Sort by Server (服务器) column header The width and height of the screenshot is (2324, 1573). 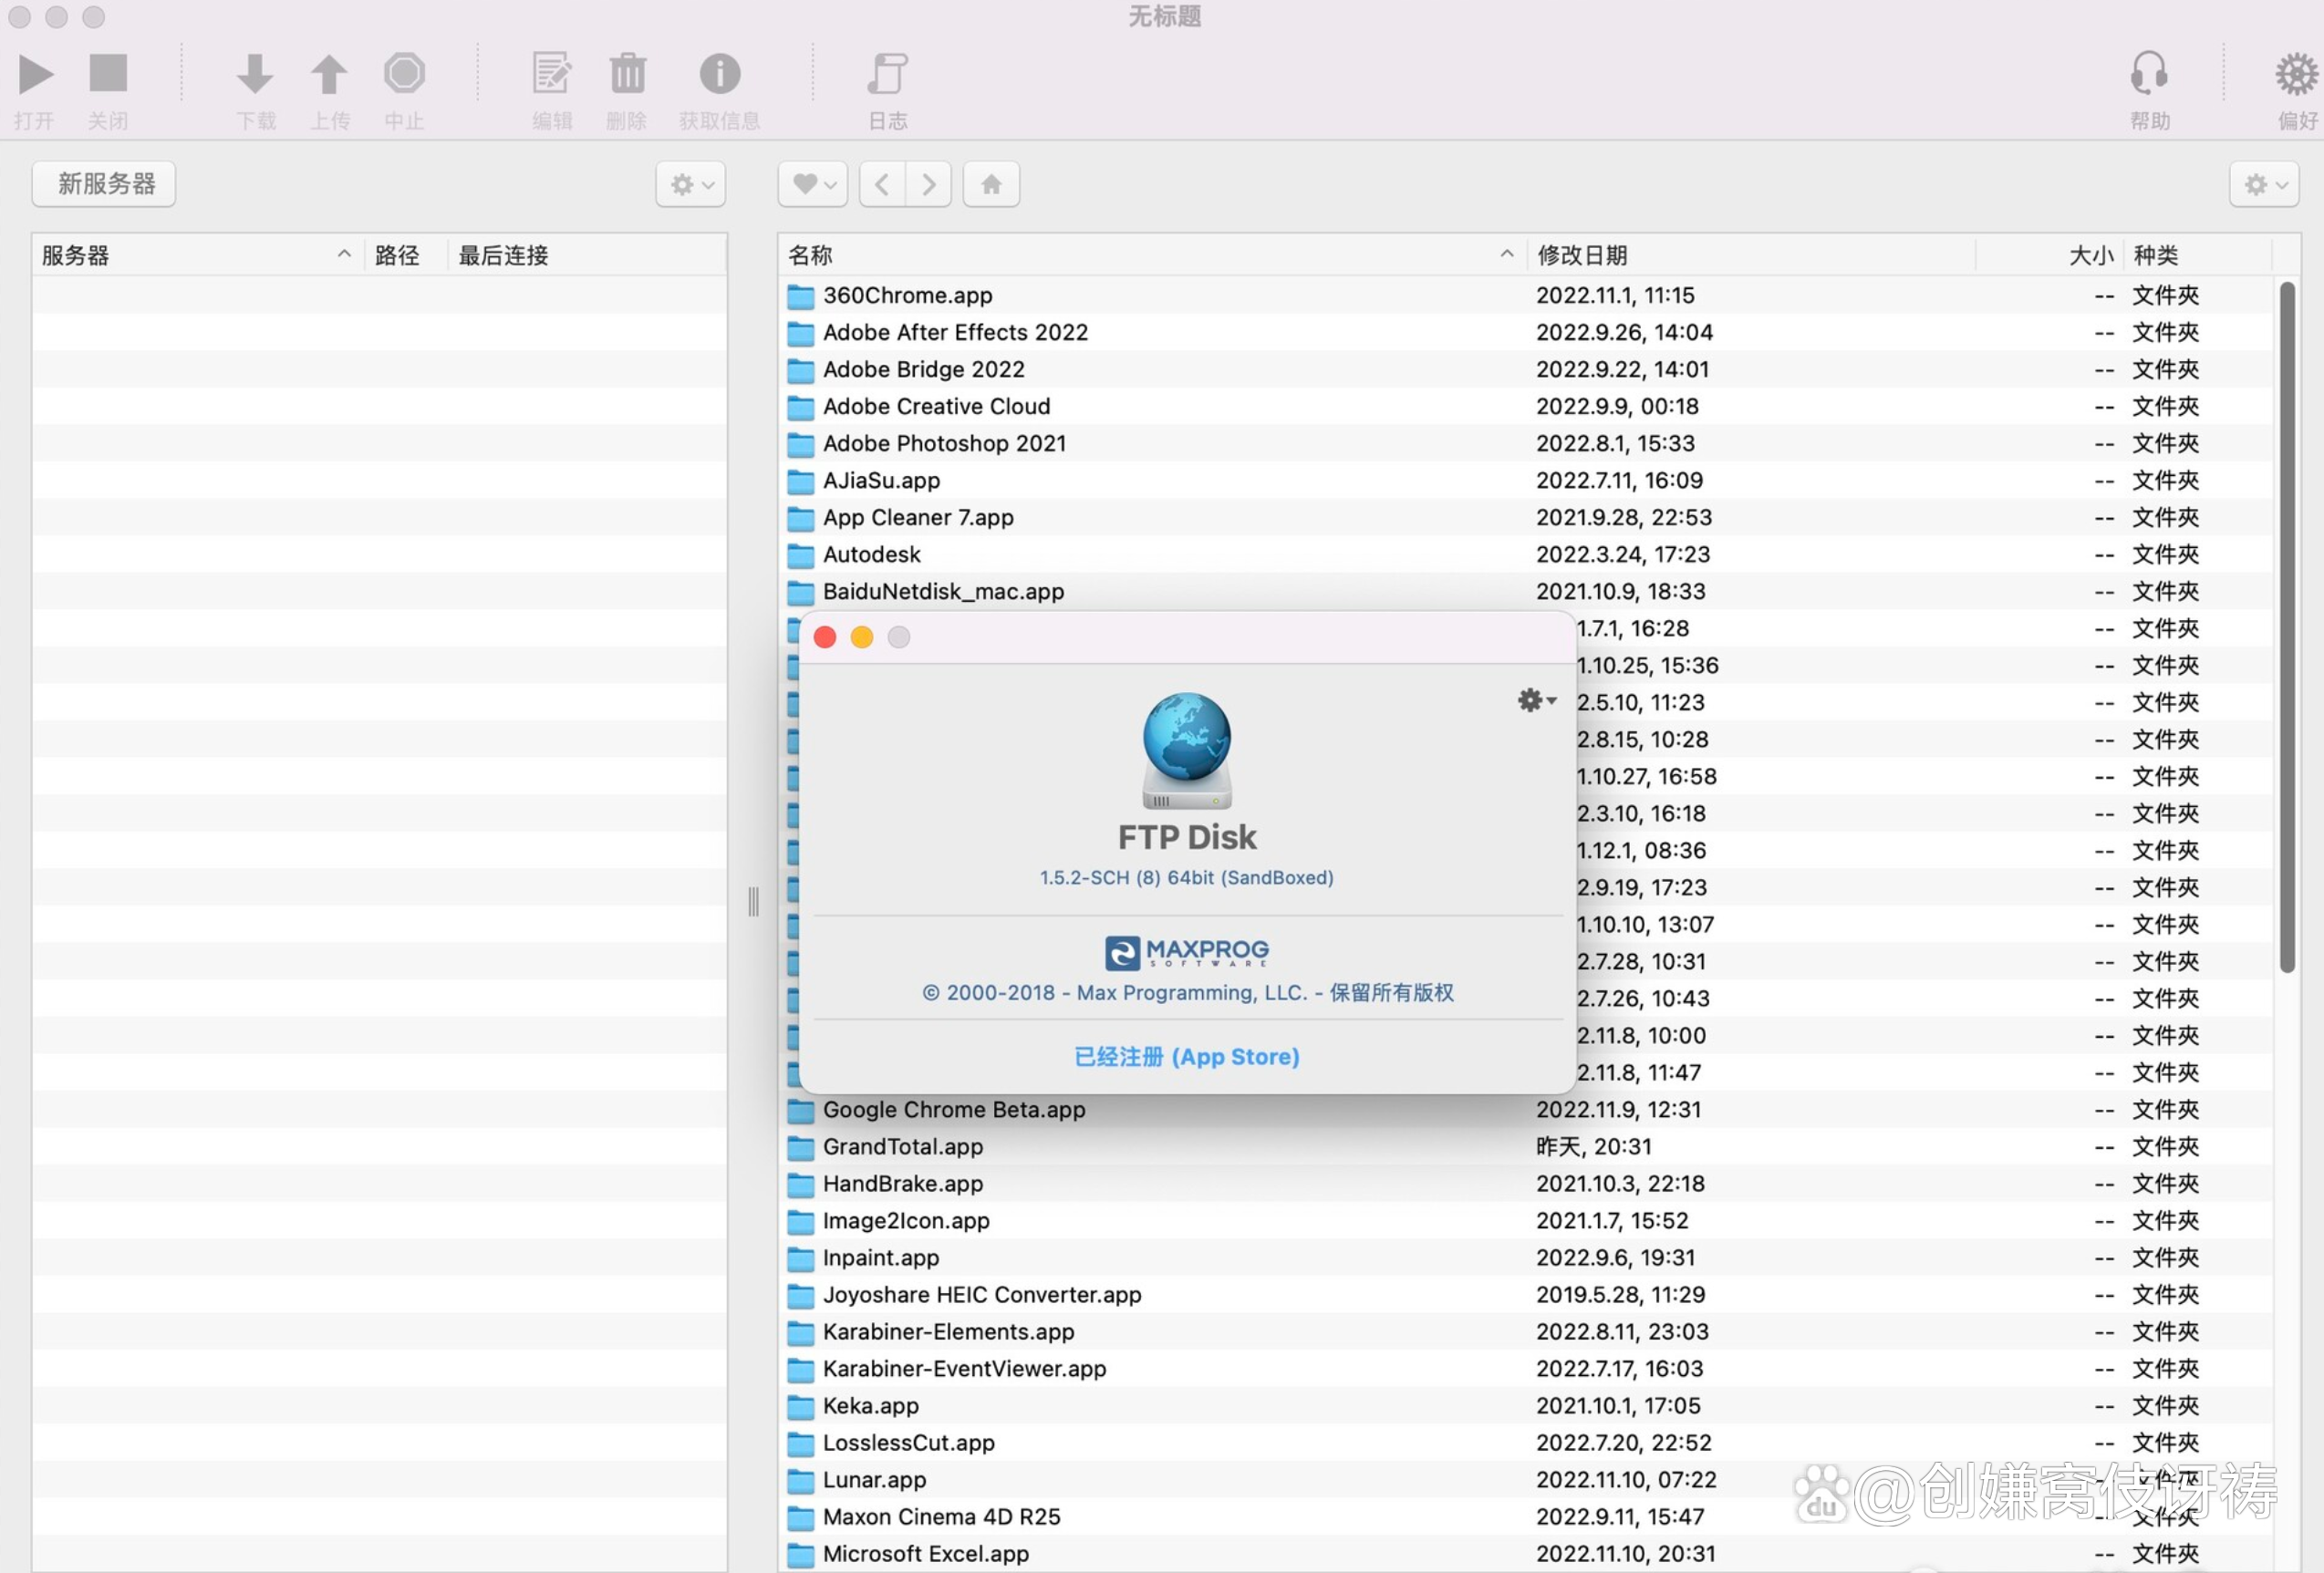197,255
